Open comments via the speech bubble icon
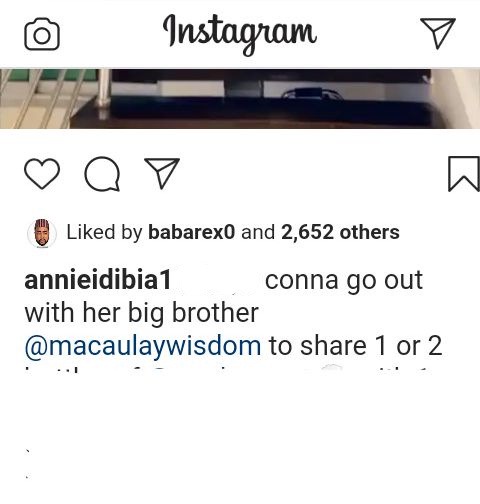 point(102,174)
